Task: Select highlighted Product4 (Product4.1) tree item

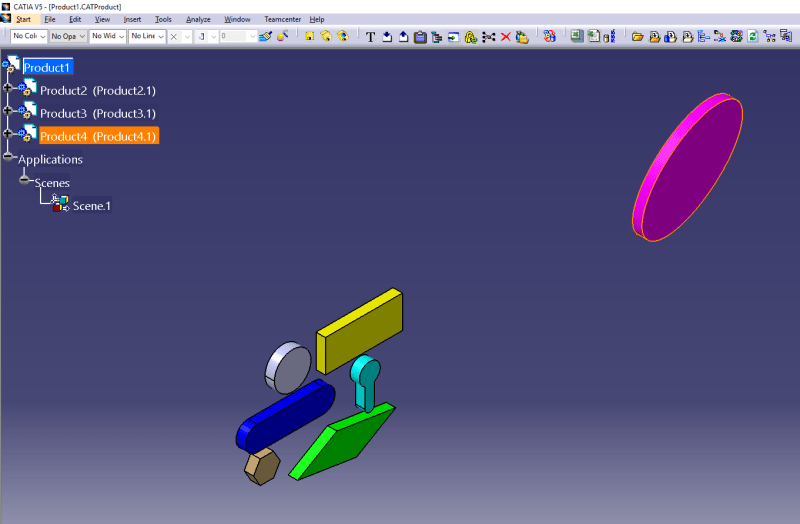Action: pos(99,136)
